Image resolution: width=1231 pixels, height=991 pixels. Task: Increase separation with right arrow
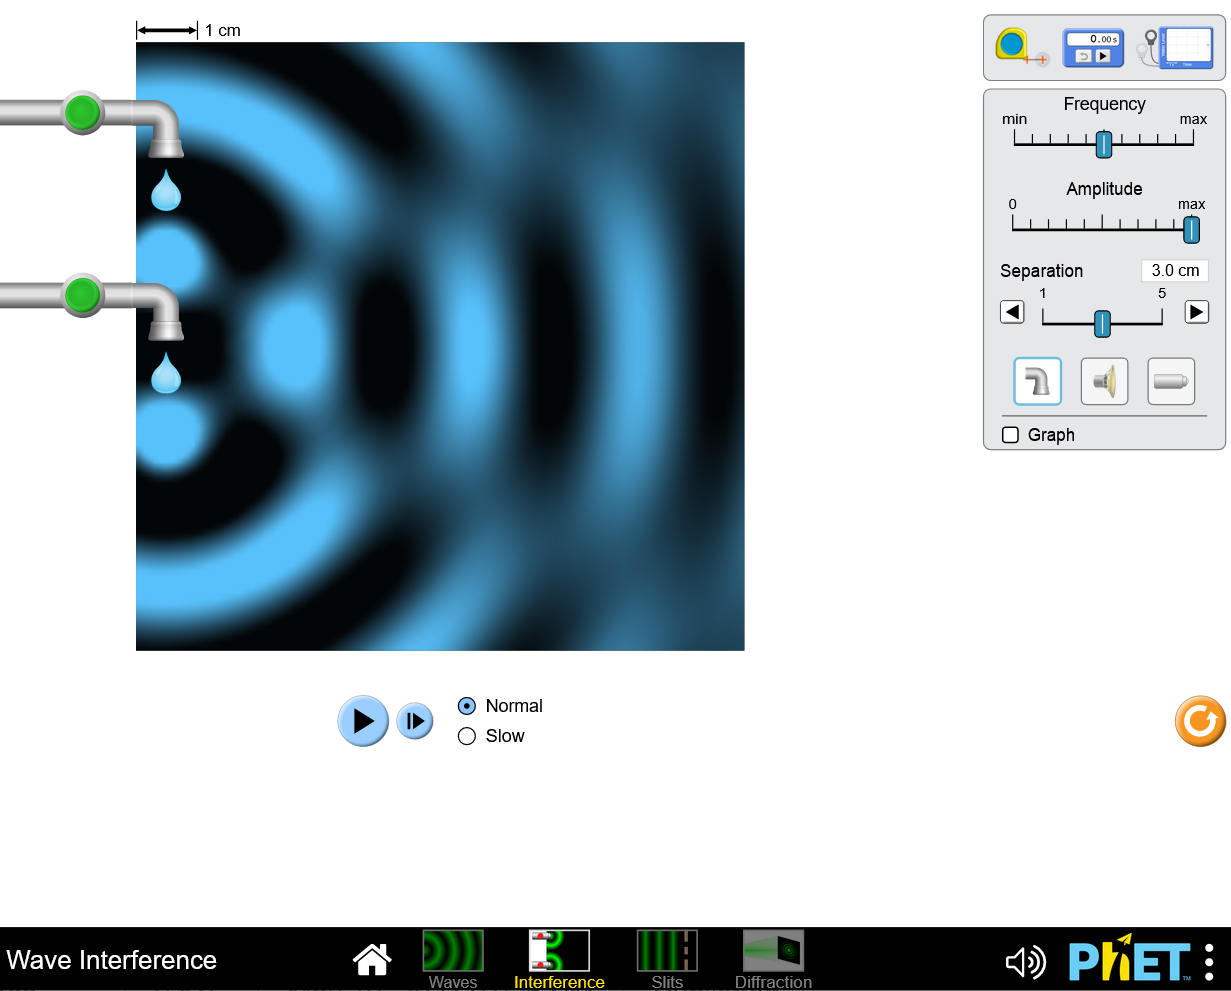1196,312
